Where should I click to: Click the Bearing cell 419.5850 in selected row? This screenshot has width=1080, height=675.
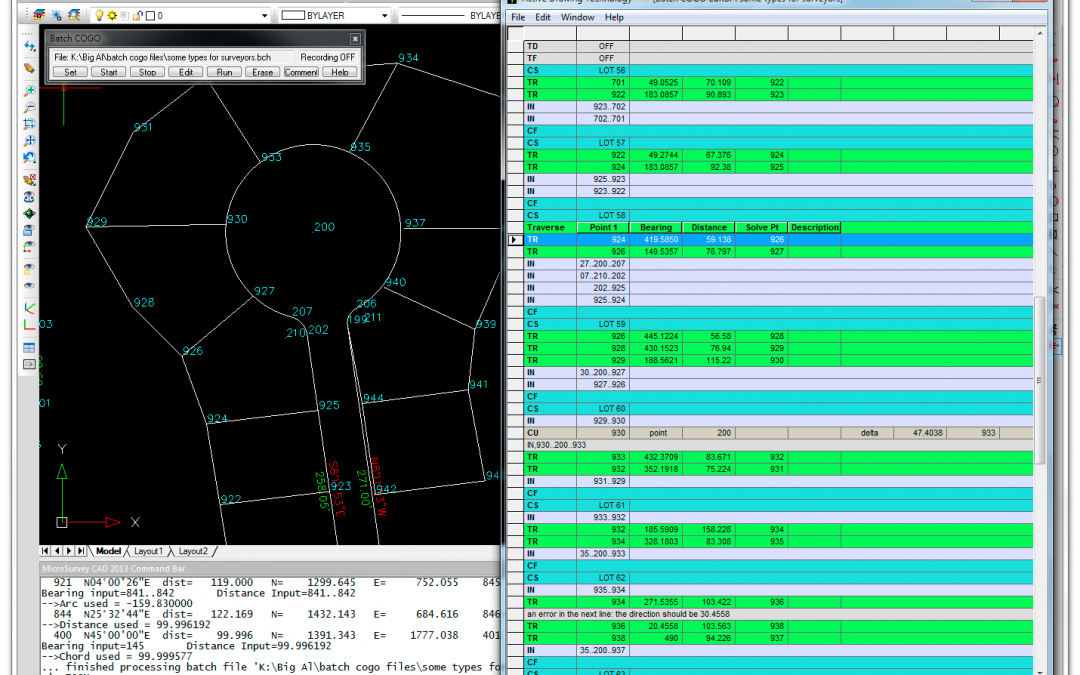[x=656, y=240]
